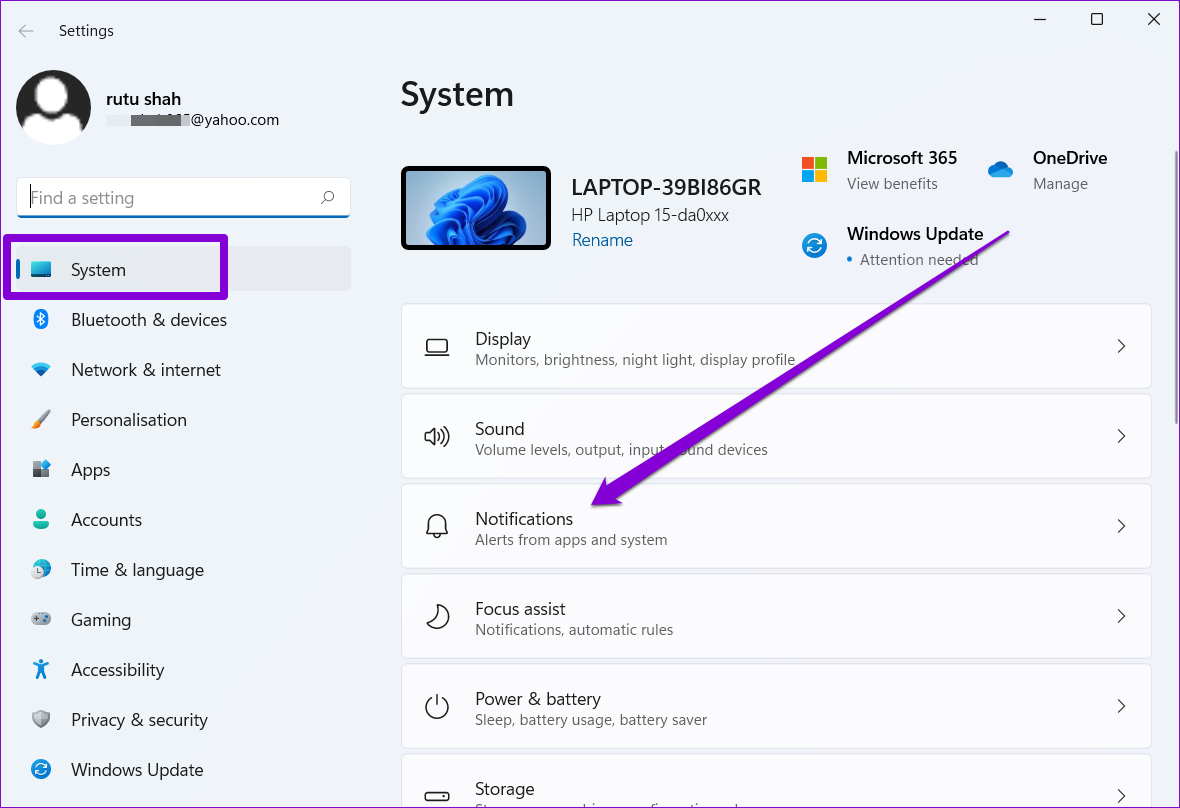The image size is (1180, 808).
Task: Click the System page heading
Action: tap(457, 95)
